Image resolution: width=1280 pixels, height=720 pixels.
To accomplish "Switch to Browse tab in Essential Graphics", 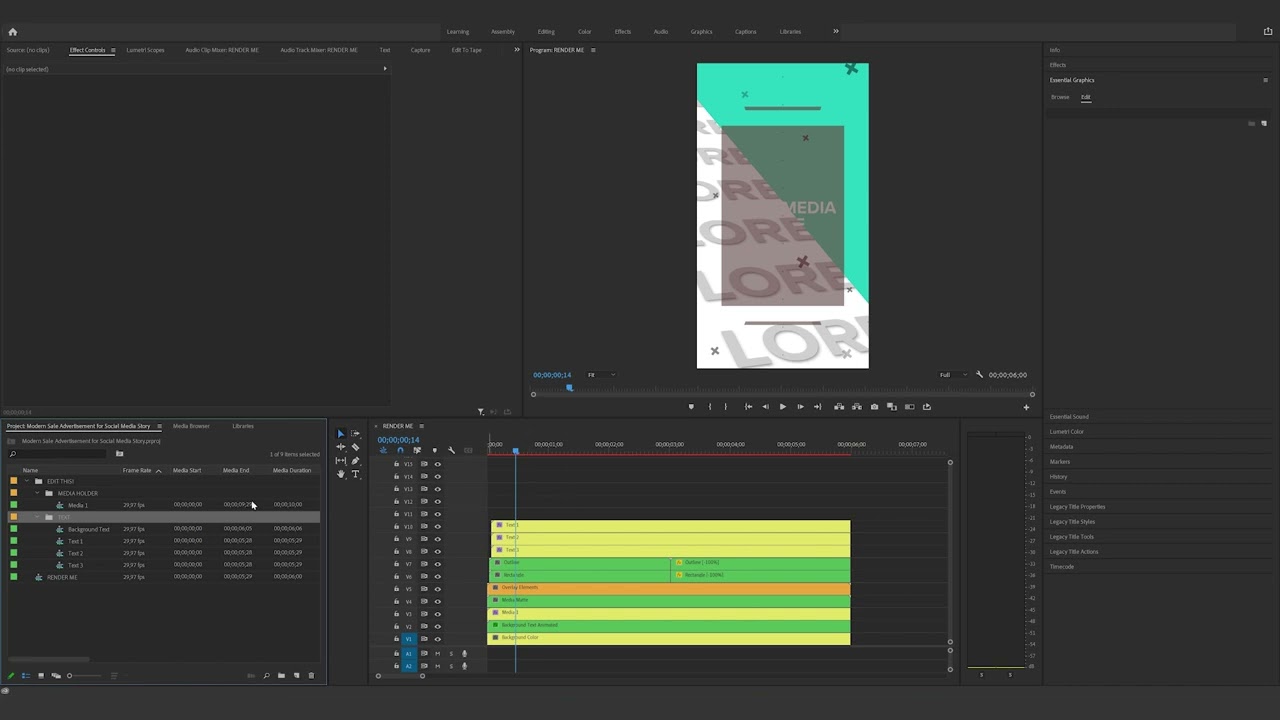I will [x=1060, y=97].
